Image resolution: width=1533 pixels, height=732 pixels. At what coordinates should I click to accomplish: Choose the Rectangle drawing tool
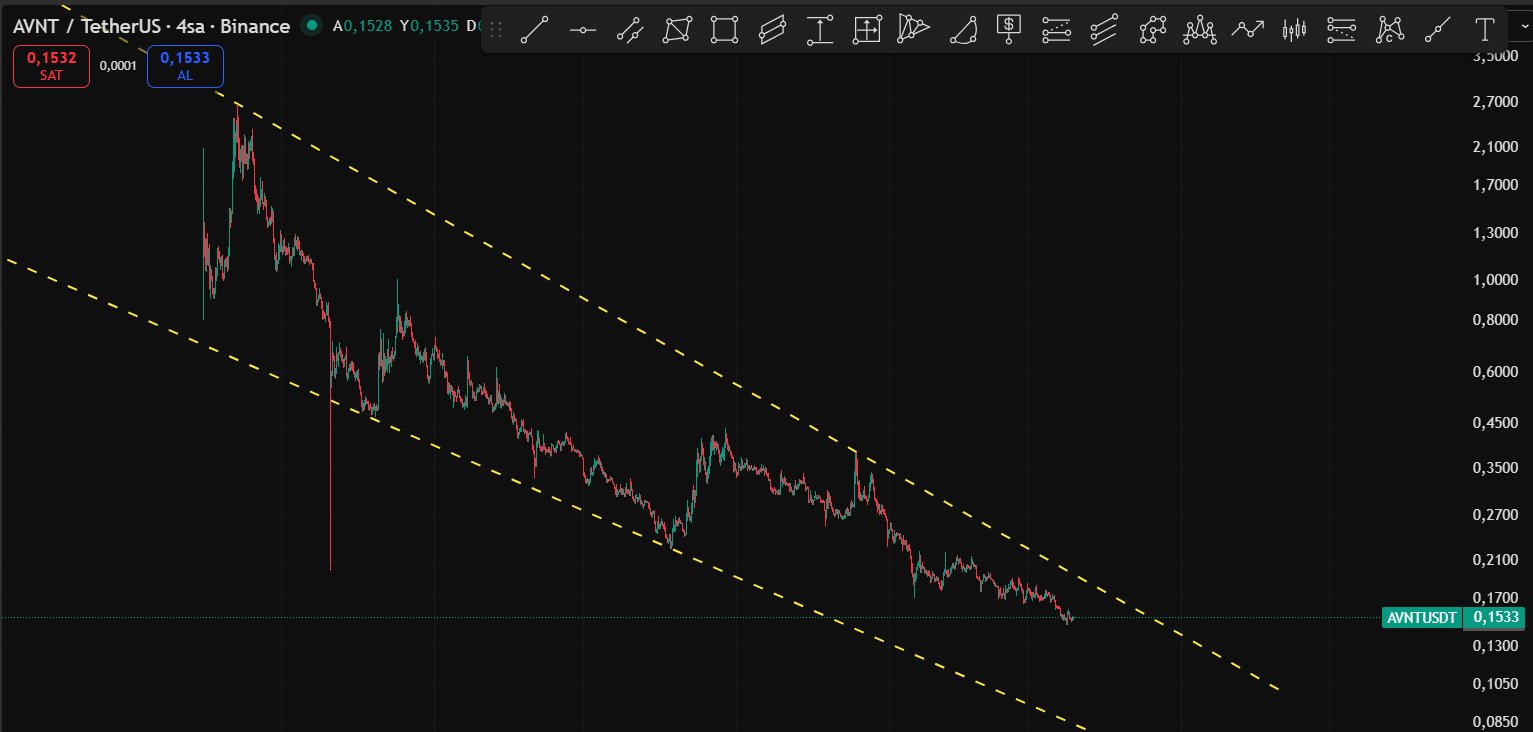(725, 30)
